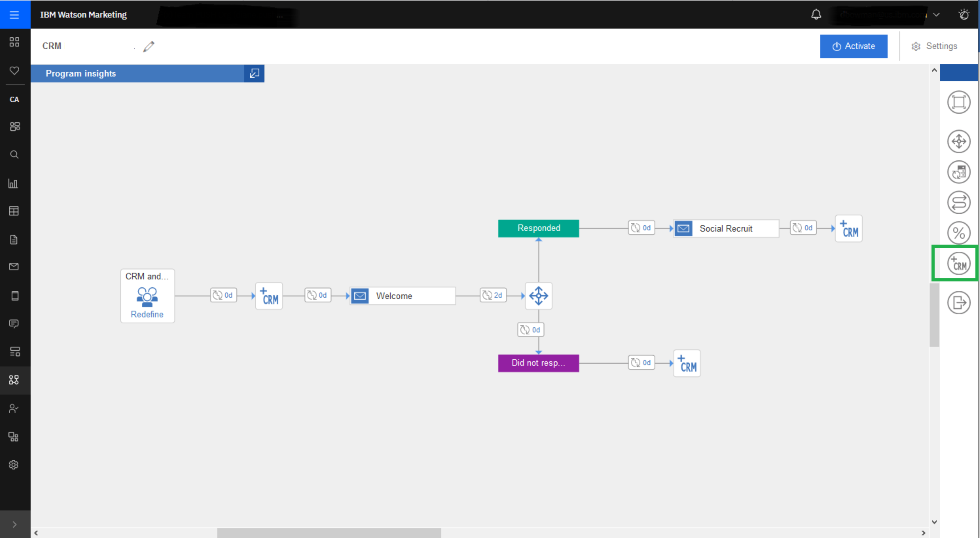This screenshot has width=980, height=538.
Task: Select the green Responded branch label
Action: pyautogui.click(x=539, y=228)
